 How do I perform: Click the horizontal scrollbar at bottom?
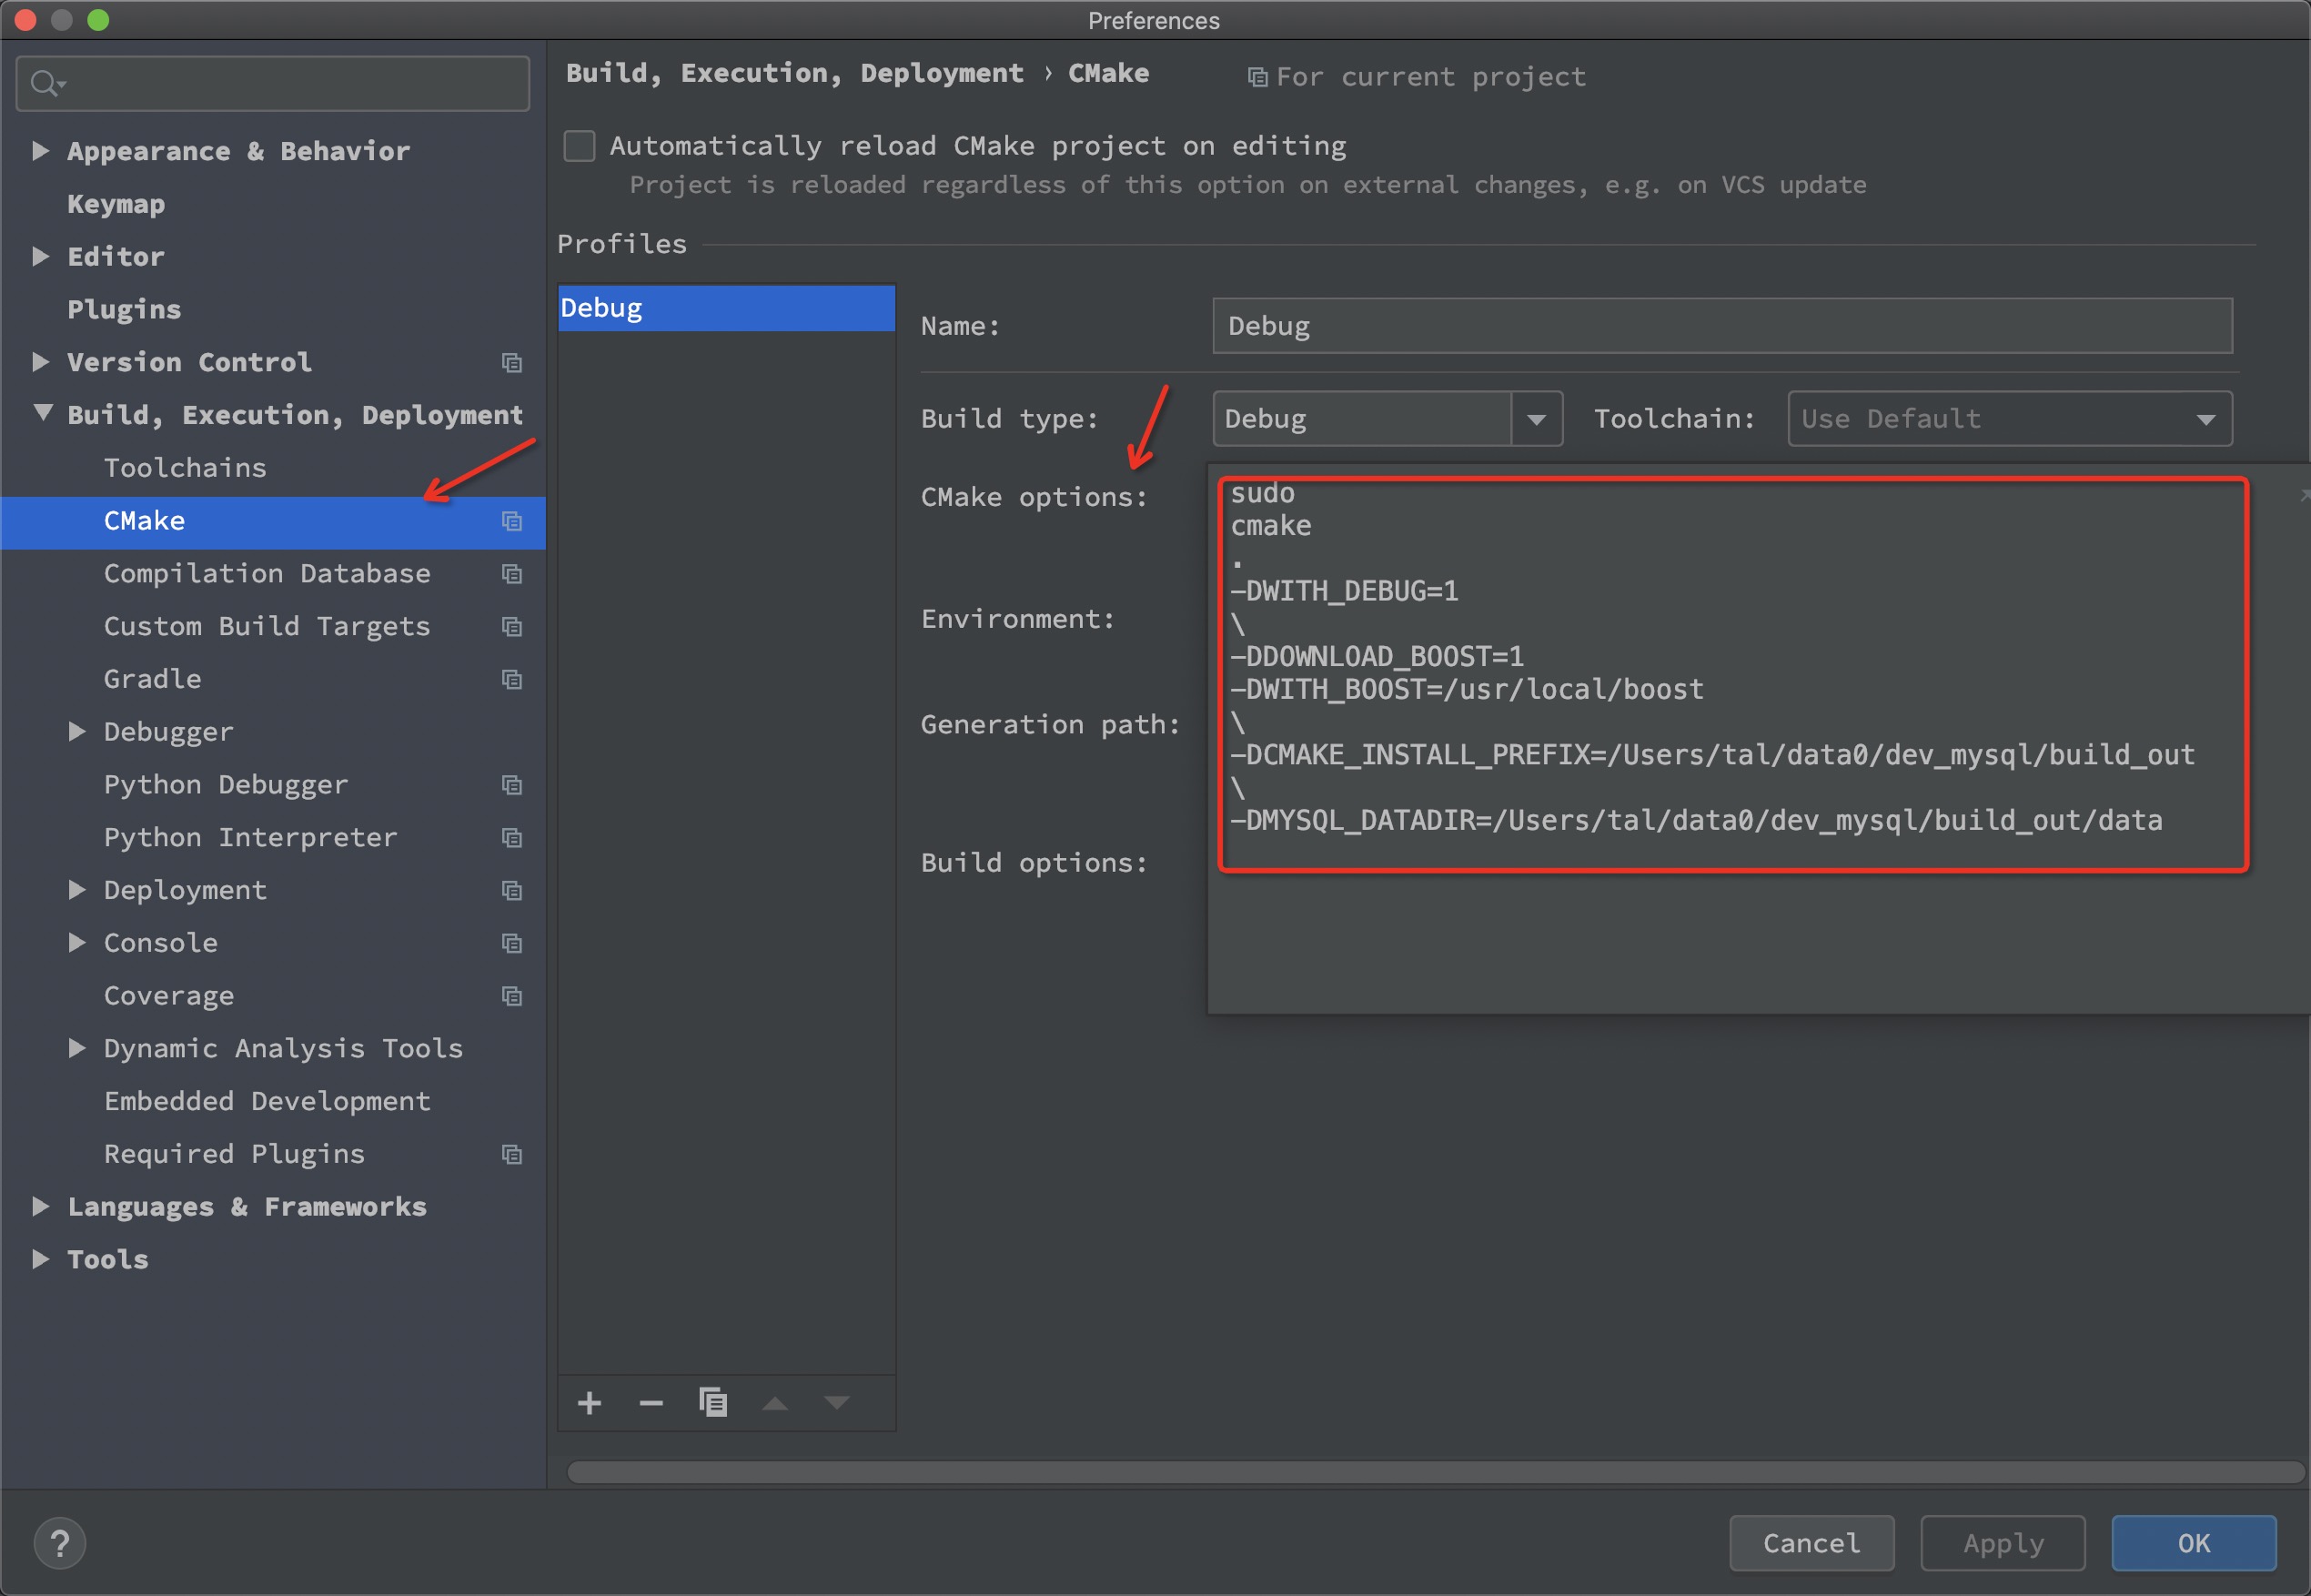tap(1435, 1472)
